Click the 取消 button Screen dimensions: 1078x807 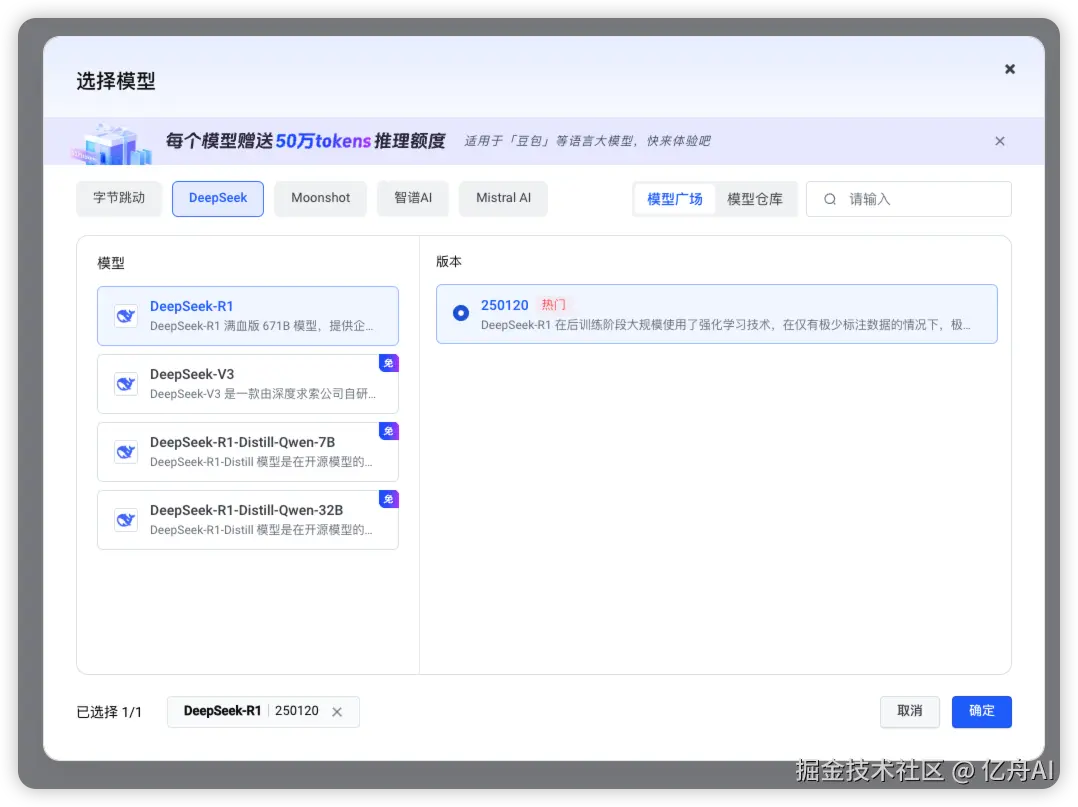click(910, 711)
